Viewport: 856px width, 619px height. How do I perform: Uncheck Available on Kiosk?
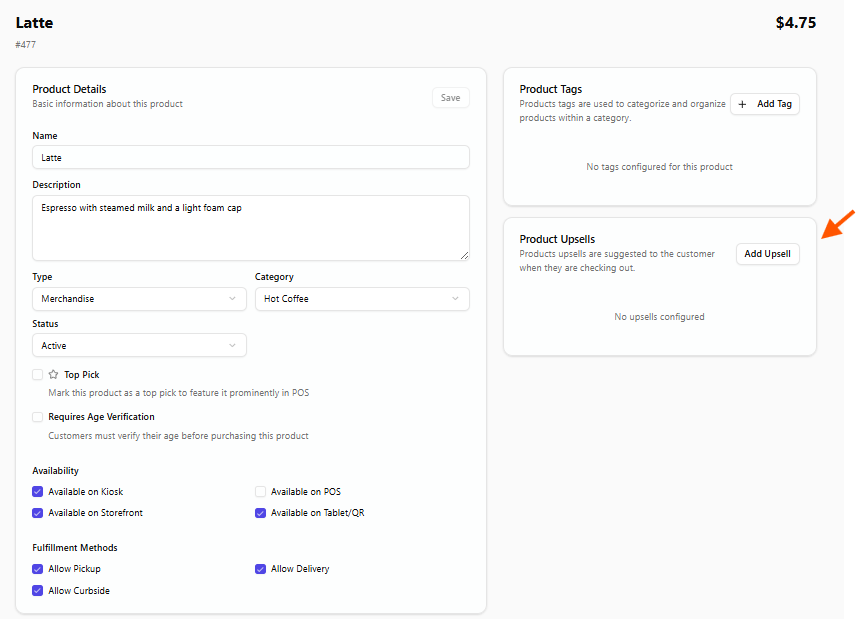38,492
